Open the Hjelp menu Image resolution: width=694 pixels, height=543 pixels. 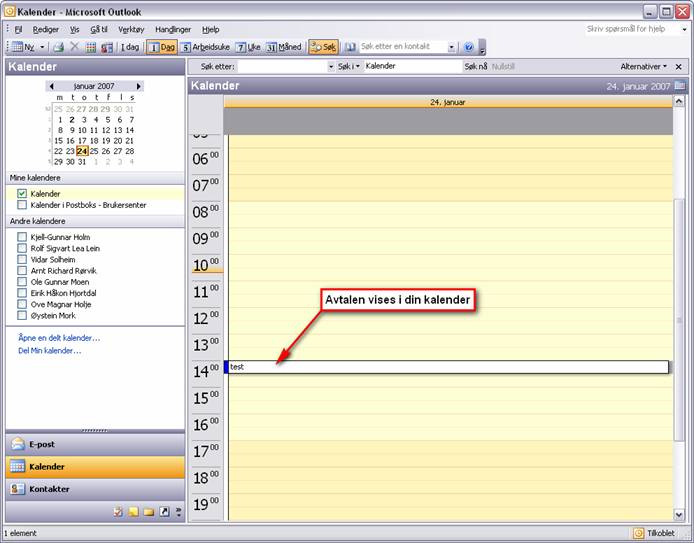tap(211, 30)
